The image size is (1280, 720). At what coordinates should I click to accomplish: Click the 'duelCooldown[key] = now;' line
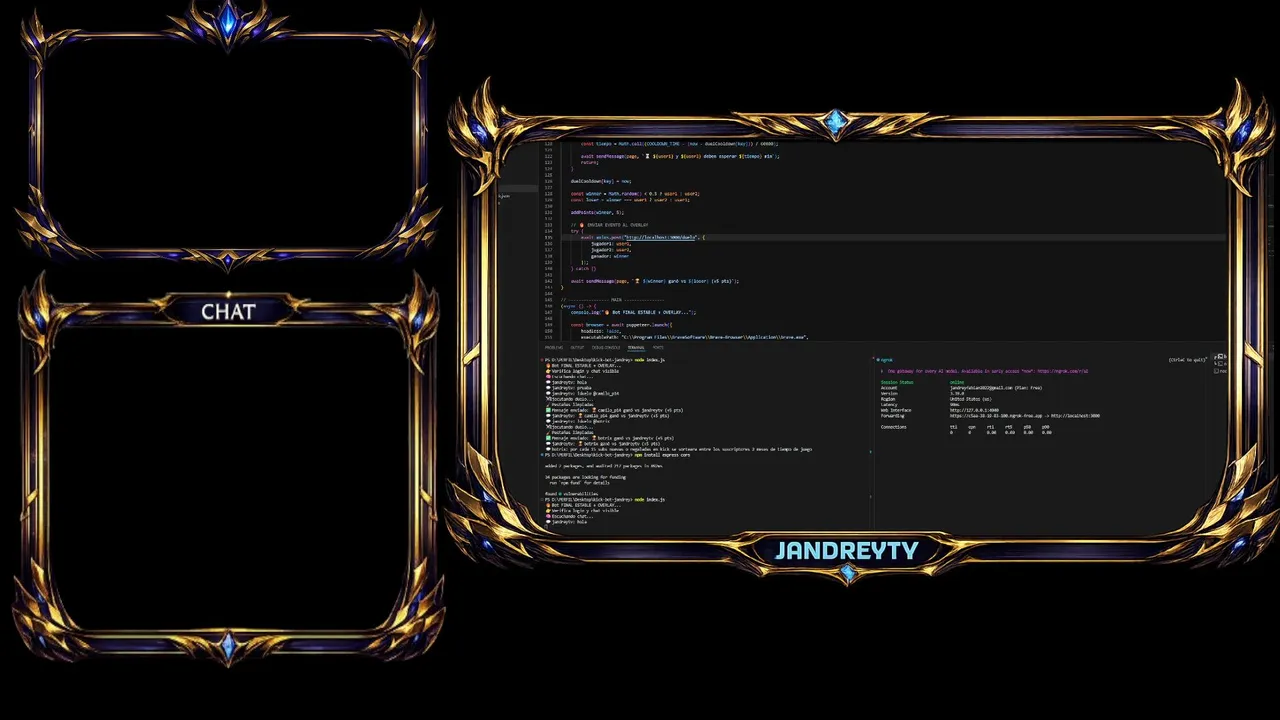coord(601,181)
